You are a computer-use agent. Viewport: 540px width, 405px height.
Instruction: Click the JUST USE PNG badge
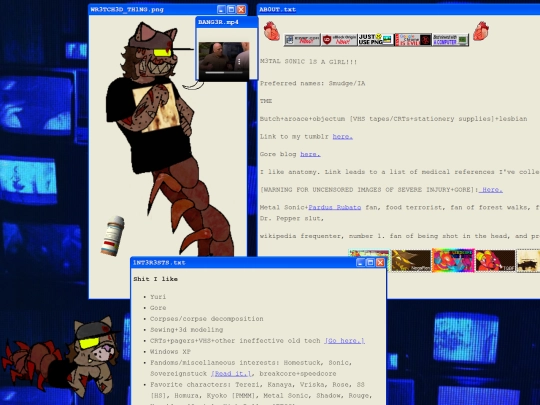click(x=376, y=40)
